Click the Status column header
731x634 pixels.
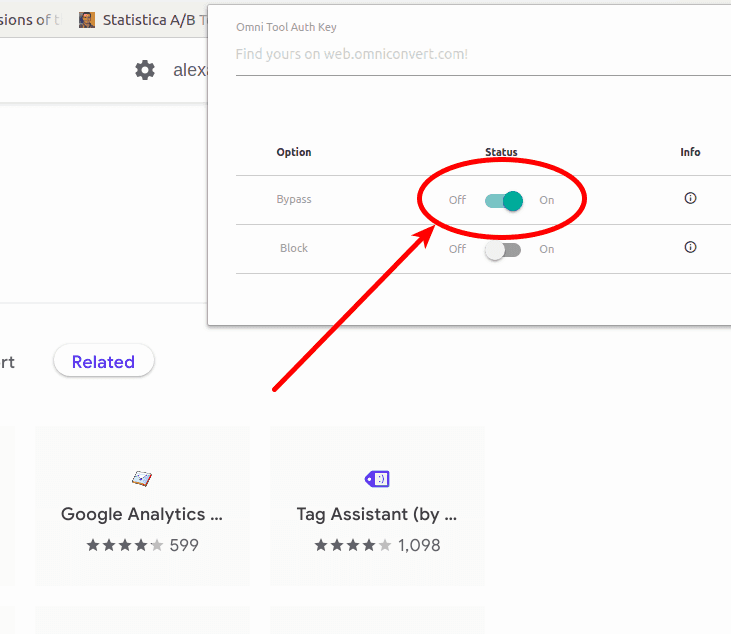[501, 152]
